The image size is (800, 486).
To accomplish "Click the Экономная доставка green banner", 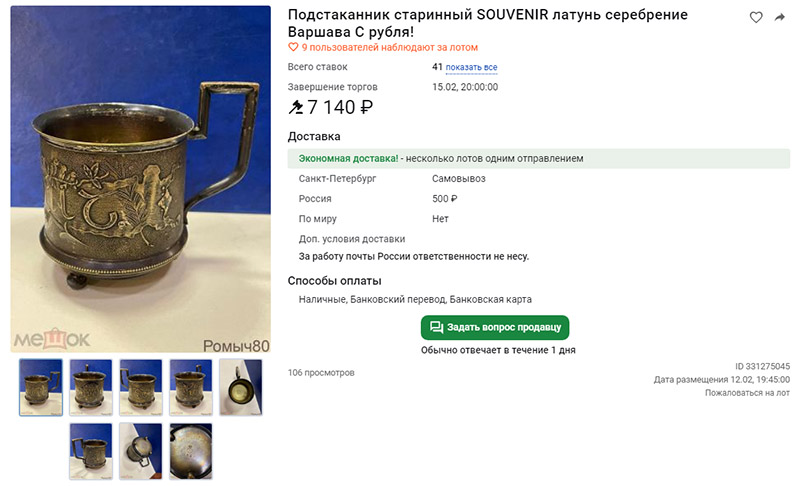I will (x=539, y=159).
